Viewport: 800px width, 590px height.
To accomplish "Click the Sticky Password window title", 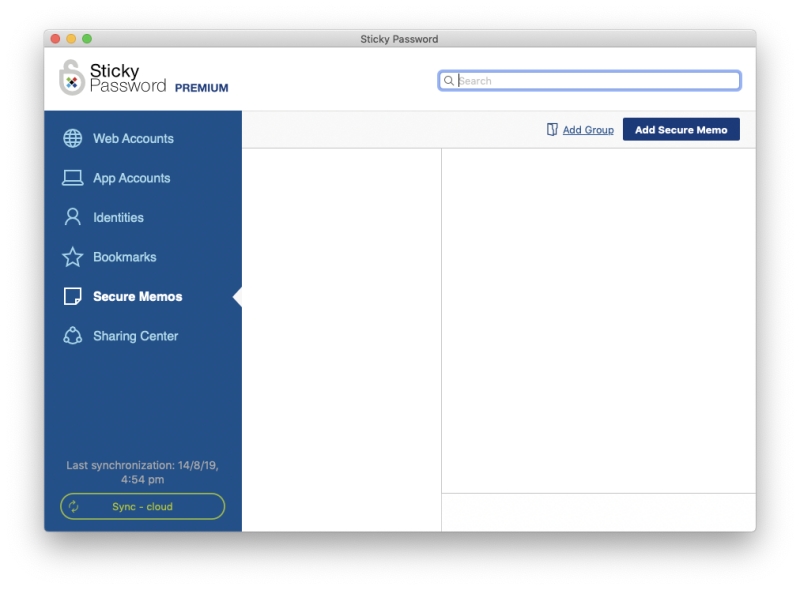I will click(x=399, y=39).
